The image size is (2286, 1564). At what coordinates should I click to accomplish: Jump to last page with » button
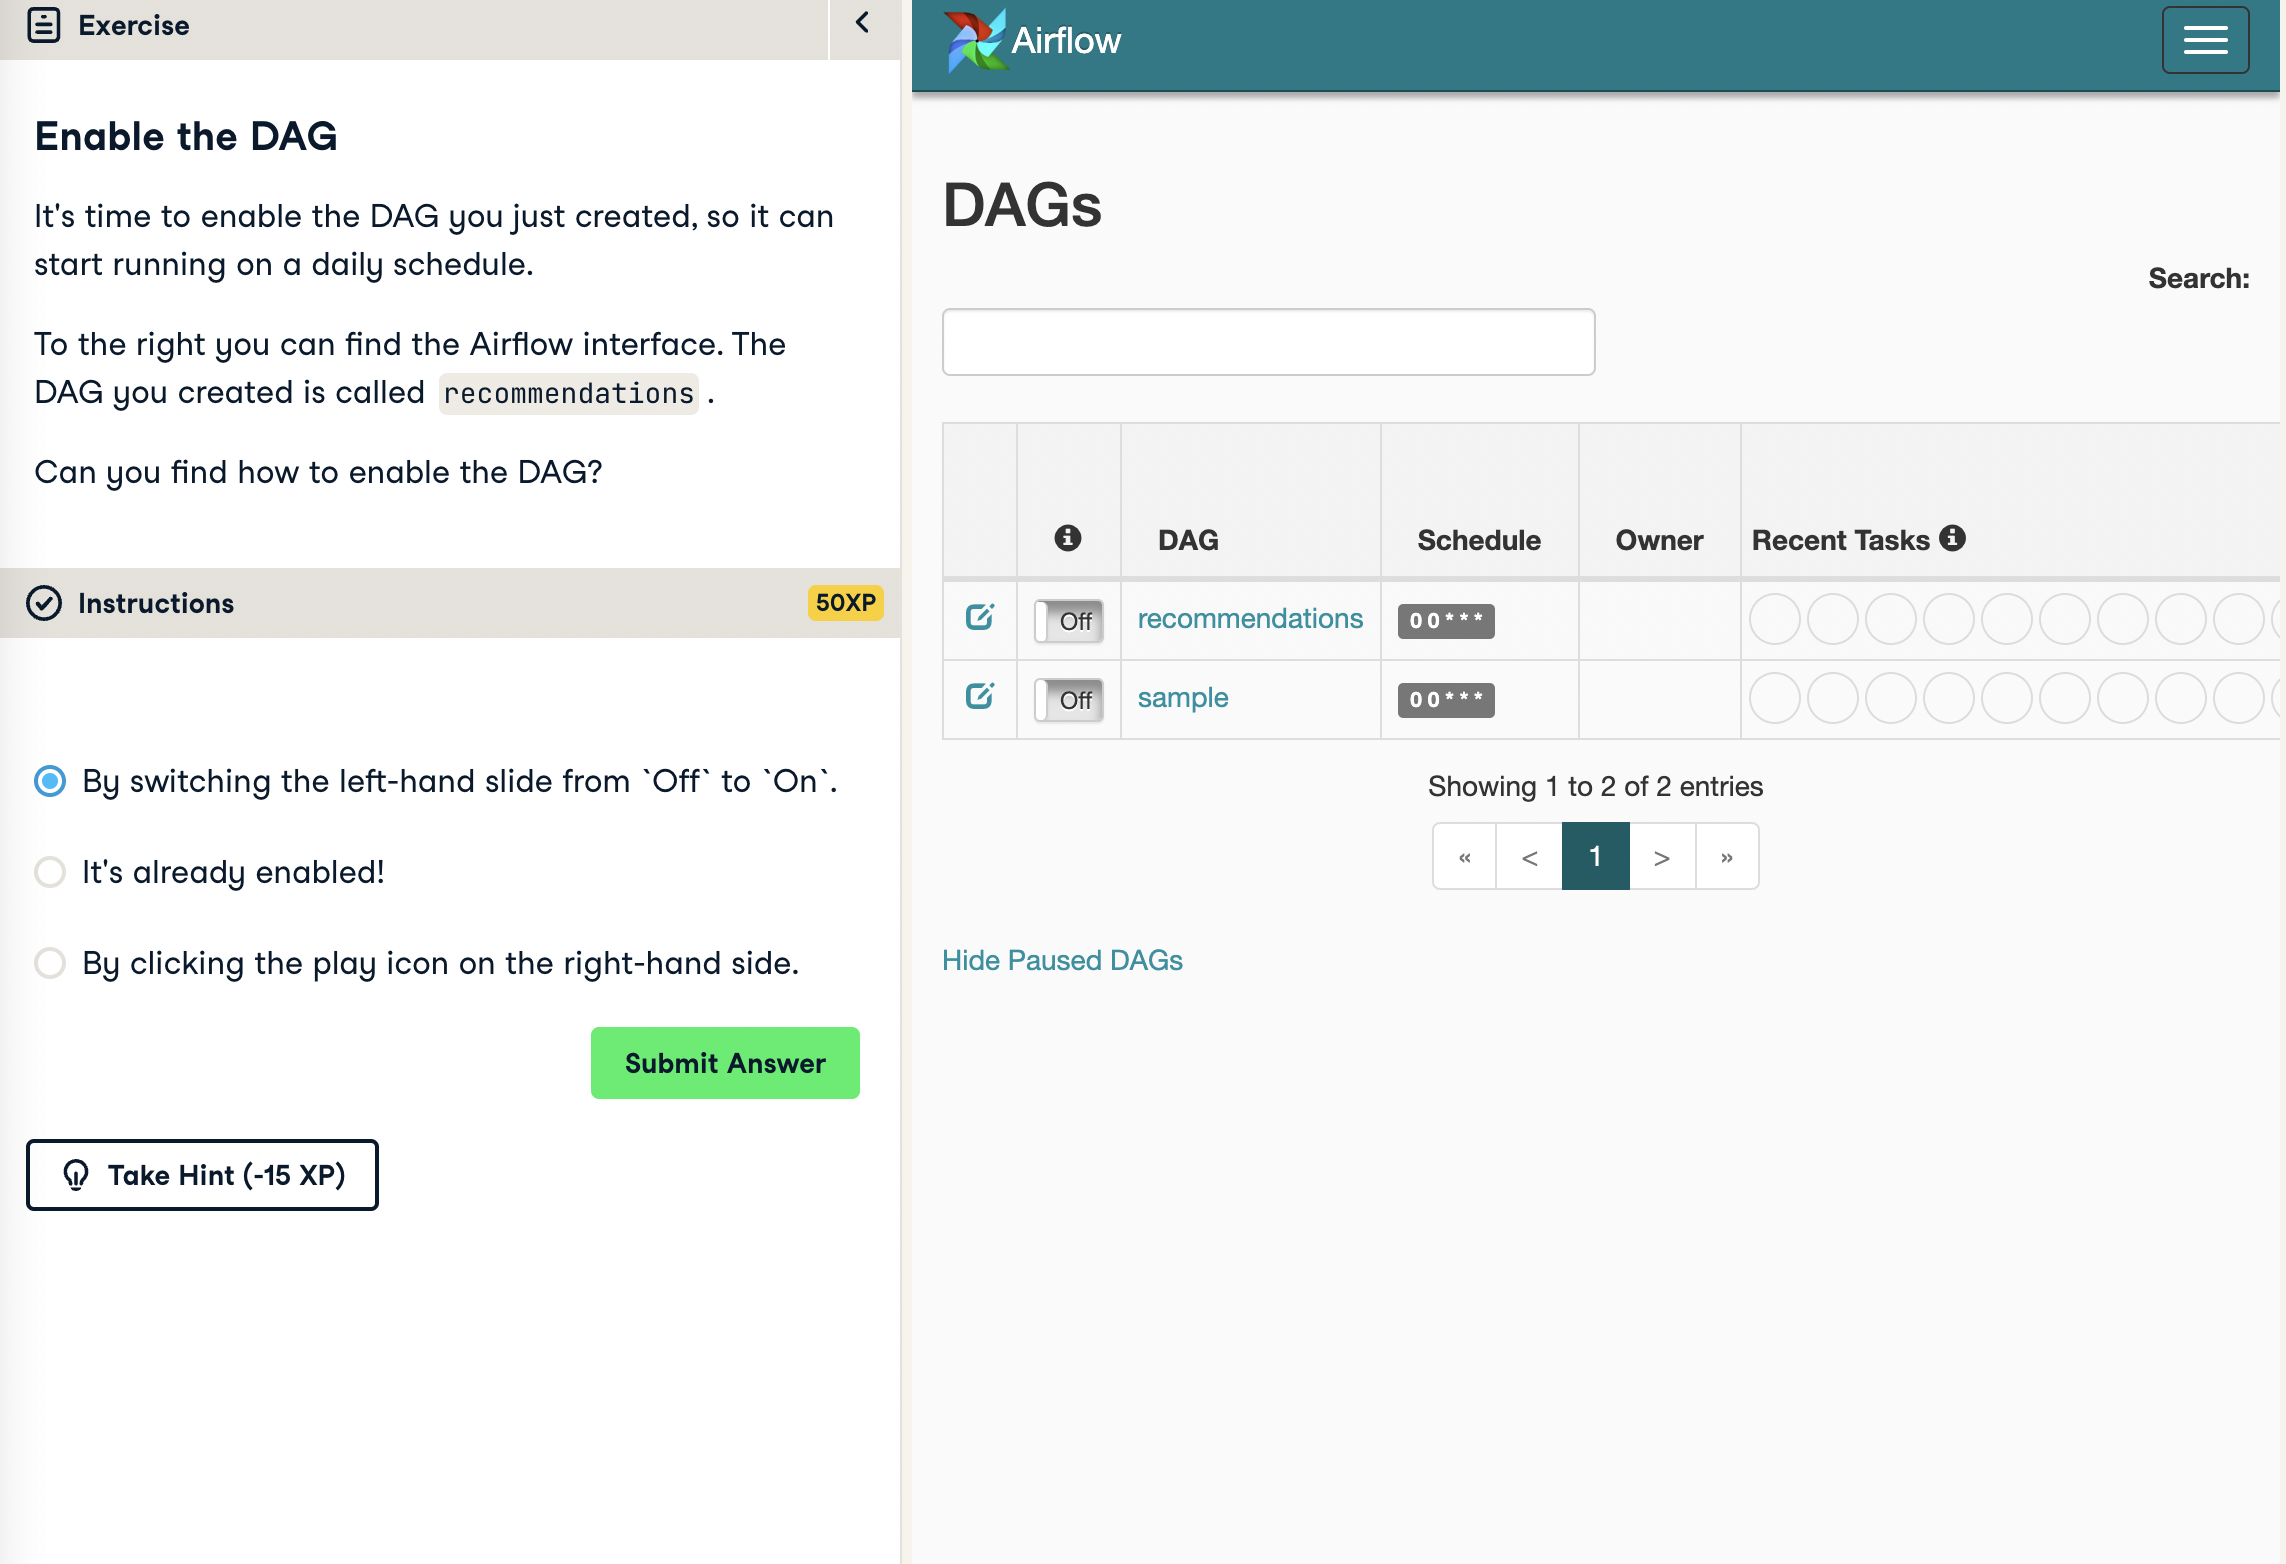(1726, 857)
